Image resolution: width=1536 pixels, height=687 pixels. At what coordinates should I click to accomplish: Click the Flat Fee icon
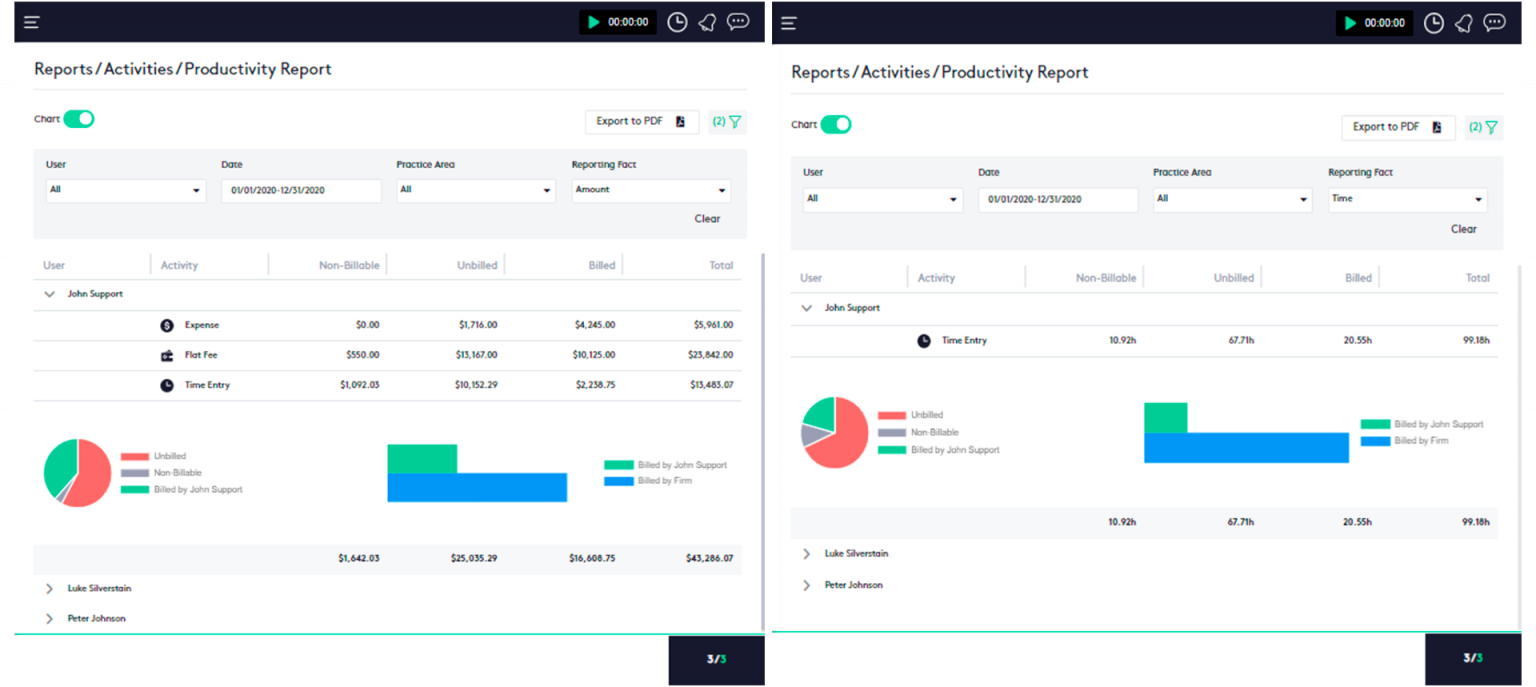tap(167, 355)
